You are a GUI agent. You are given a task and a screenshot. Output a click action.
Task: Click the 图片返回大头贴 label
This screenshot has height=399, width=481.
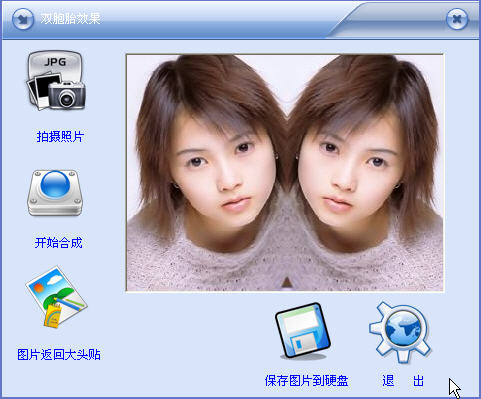[x=59, y=354]
